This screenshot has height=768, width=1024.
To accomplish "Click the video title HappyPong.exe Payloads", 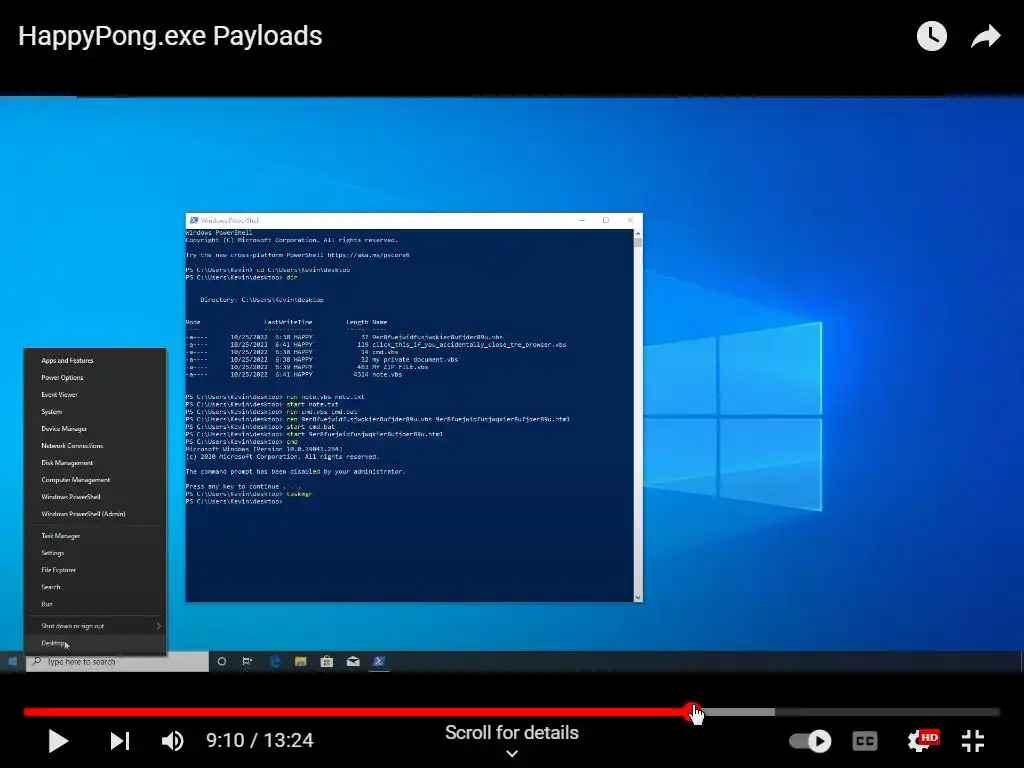I will (170, 36).
